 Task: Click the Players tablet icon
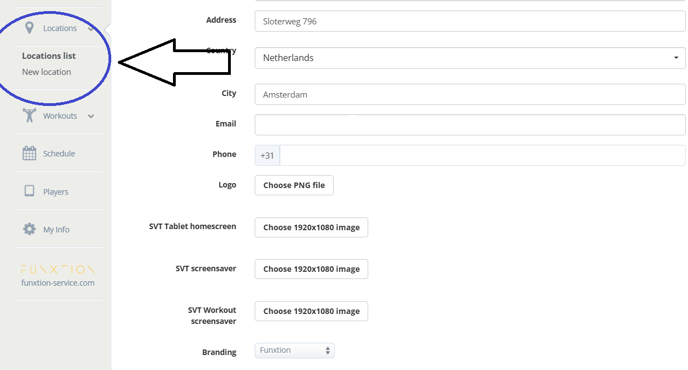coord(29,191)
